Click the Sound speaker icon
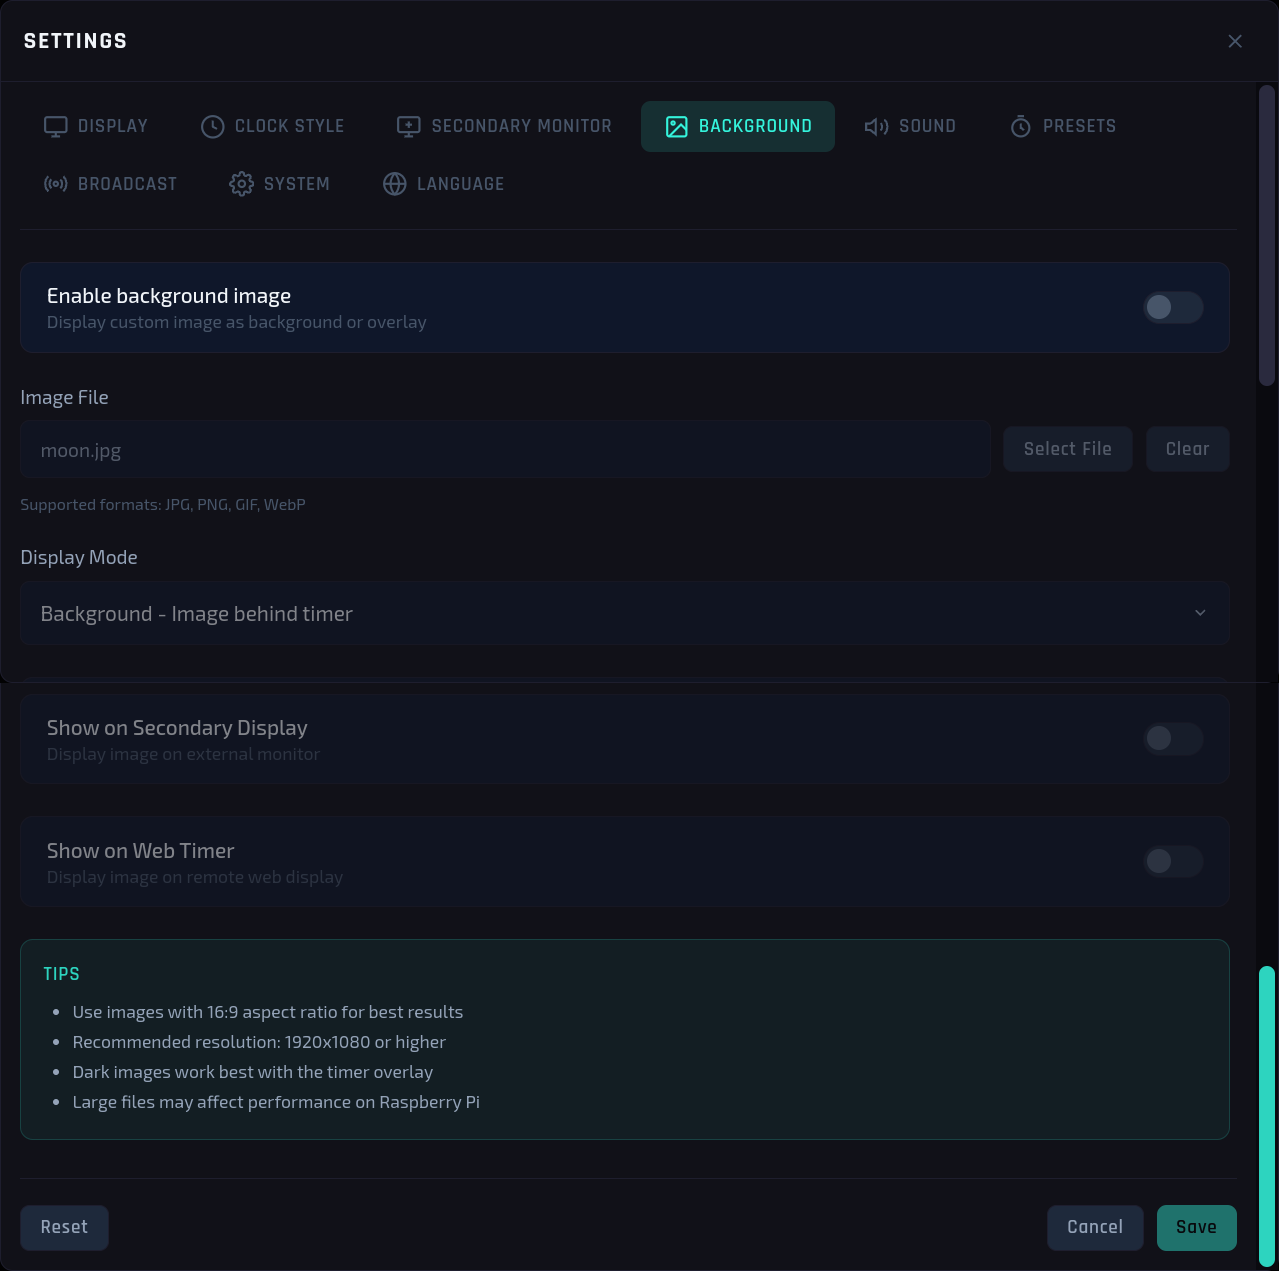Viewport: 1279px width, 1271px height. click(x=876, y=126)
